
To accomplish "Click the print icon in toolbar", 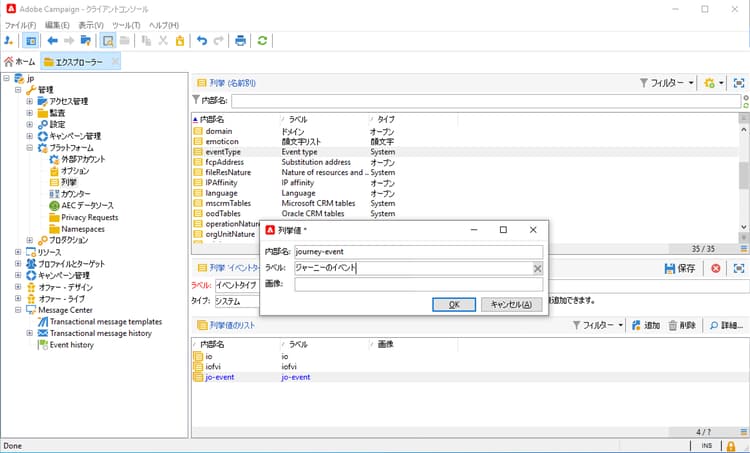I will point(240,41).
